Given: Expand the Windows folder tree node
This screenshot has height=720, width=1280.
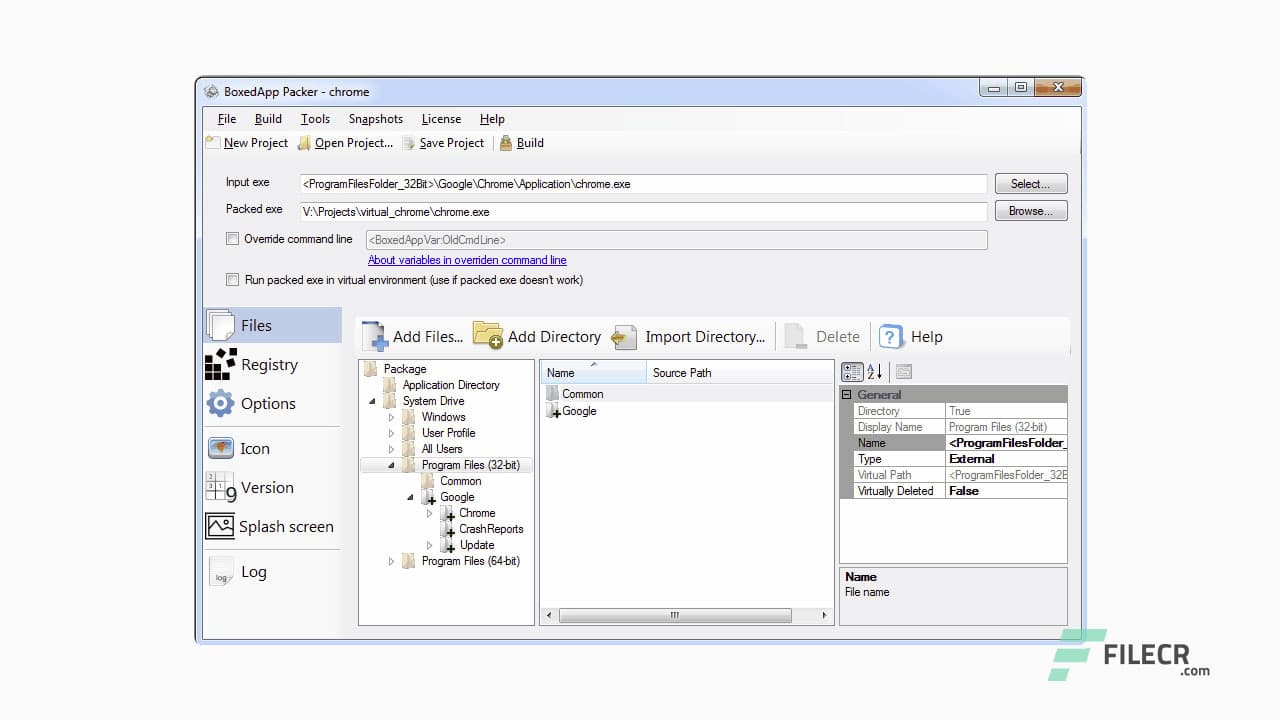Looking at the screenshot, I should tap(392, 417).
